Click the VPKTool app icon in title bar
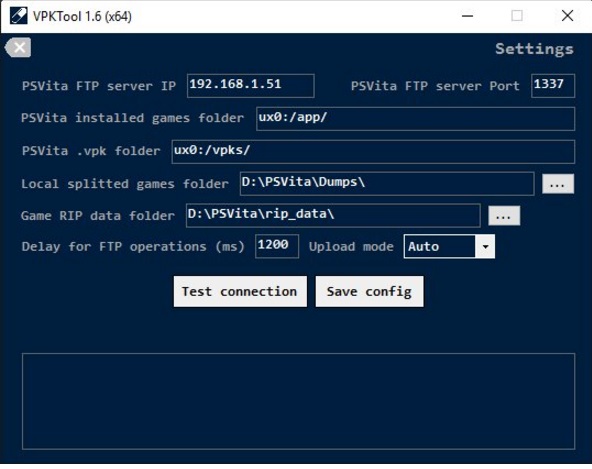 pos(18,16)
